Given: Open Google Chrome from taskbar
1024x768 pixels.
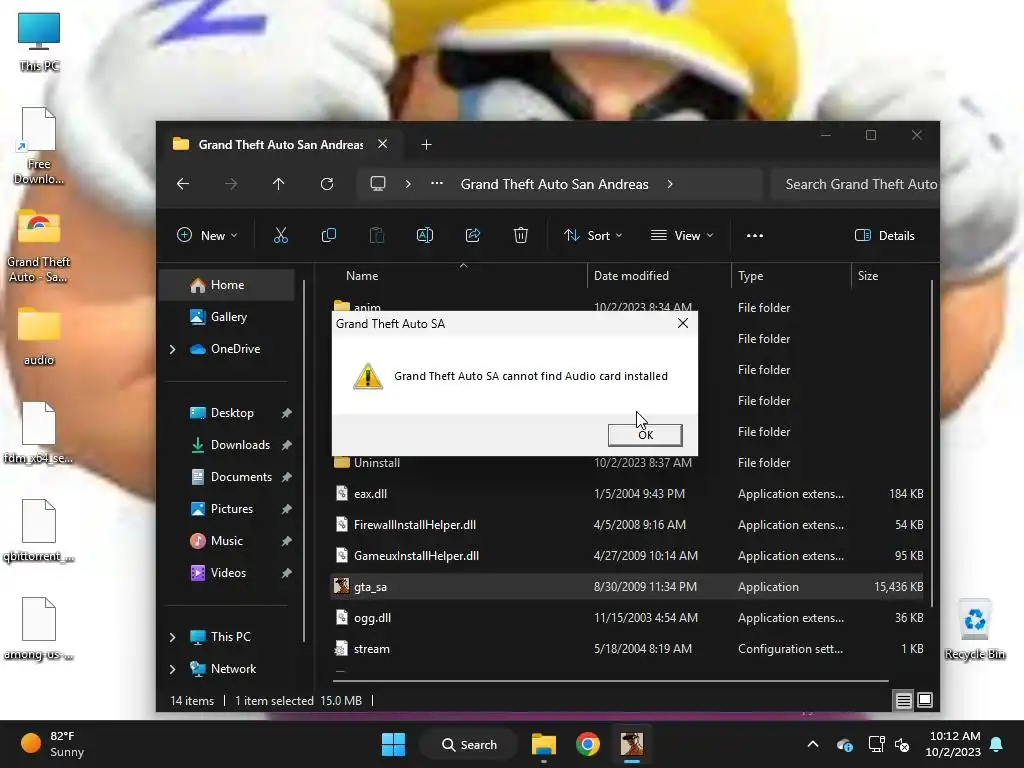Looking at the screenshot, I should [x=588, y=744].
